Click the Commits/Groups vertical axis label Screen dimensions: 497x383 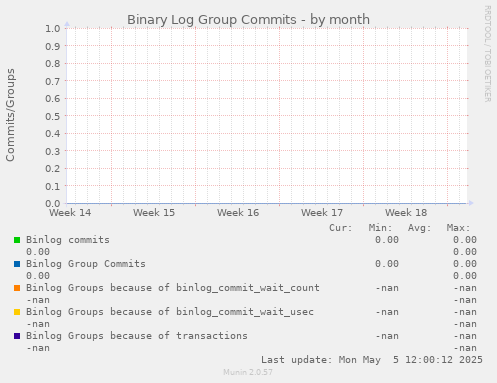pos(10,115)
